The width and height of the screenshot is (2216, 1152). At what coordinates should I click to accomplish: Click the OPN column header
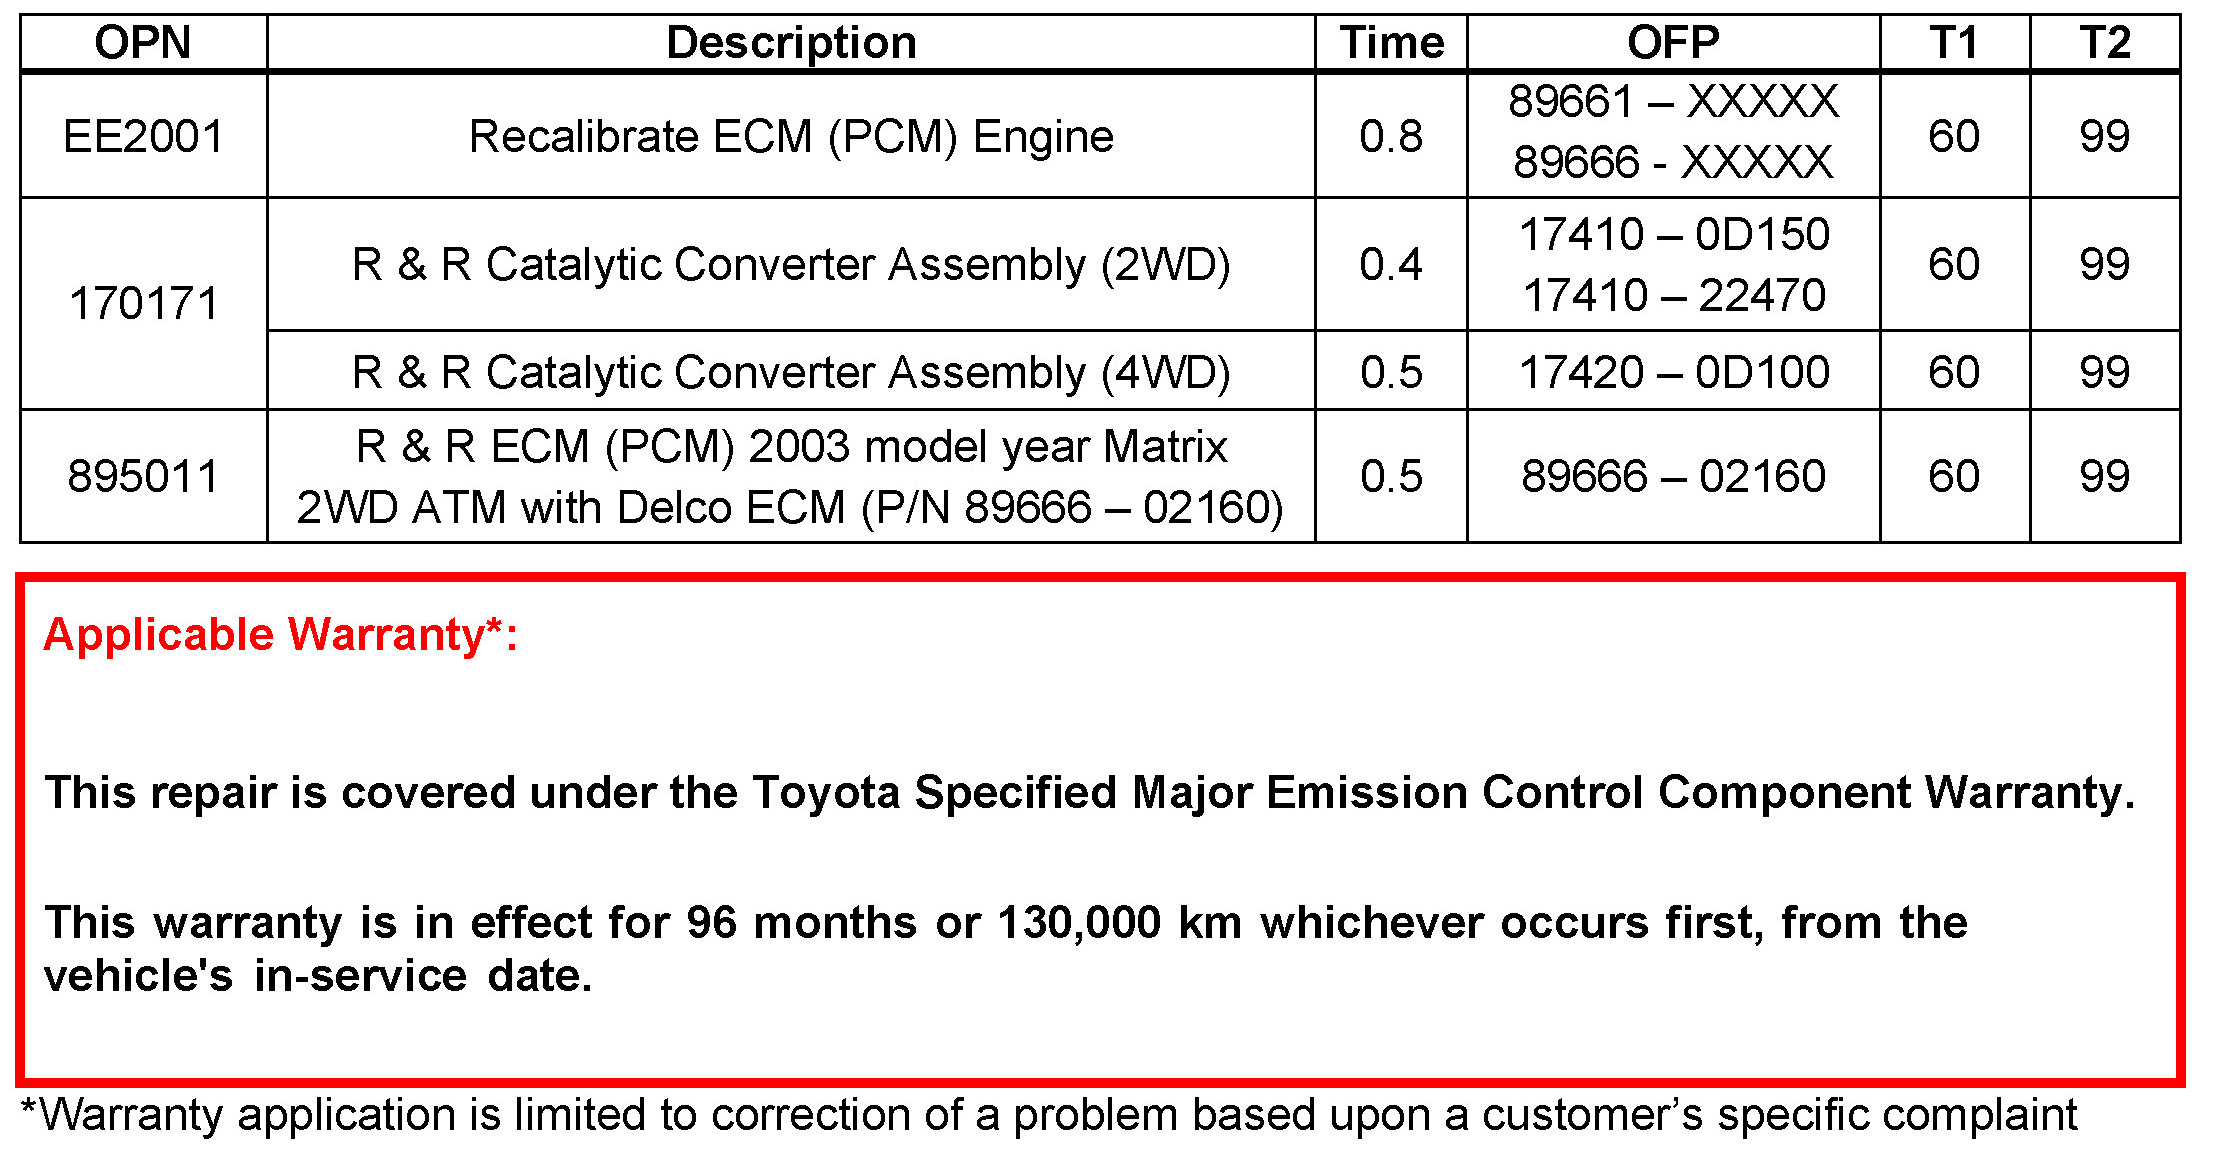(x=143, y=43)
